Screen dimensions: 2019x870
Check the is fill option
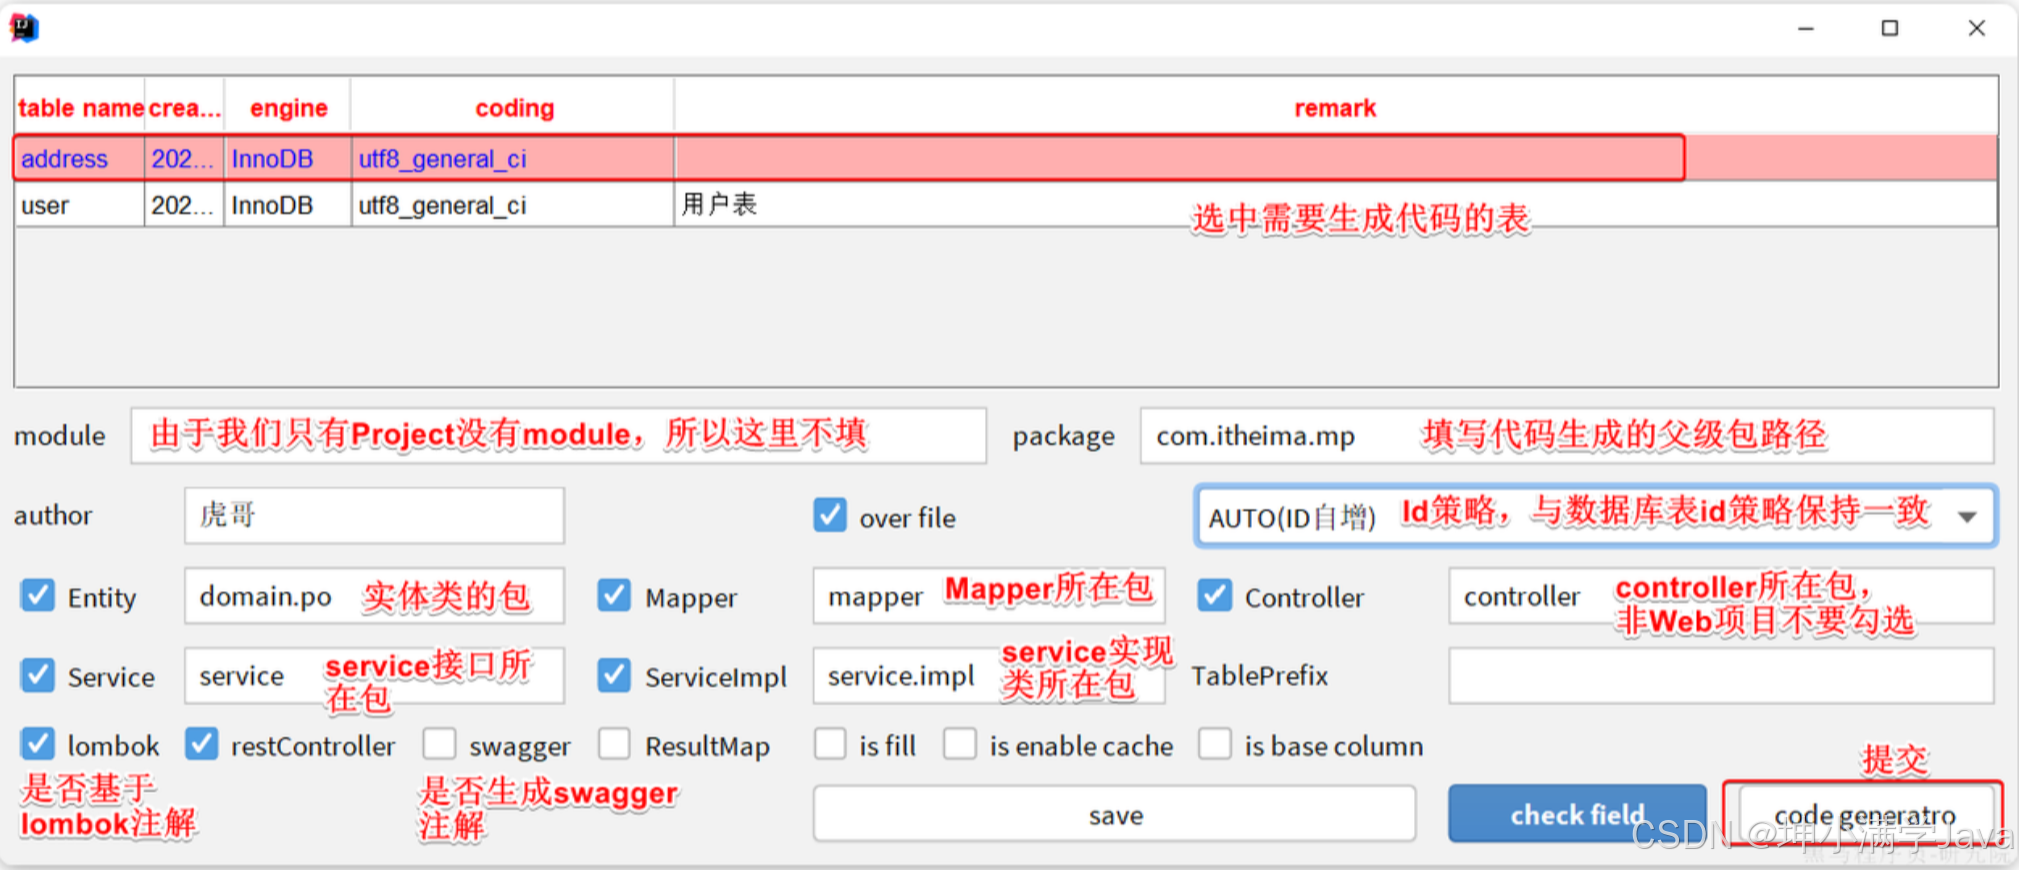830,744
